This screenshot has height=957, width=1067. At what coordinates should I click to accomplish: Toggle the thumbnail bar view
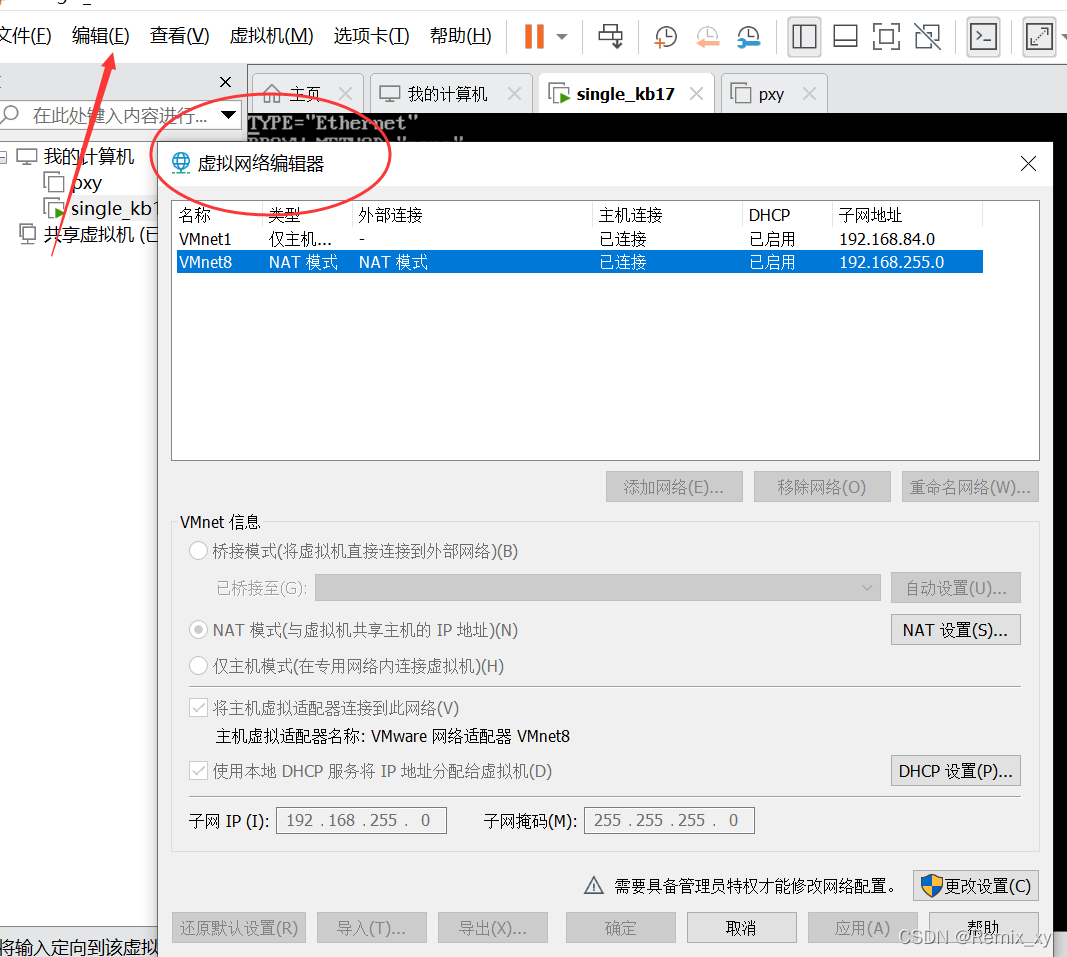click(x=845, y=36)
